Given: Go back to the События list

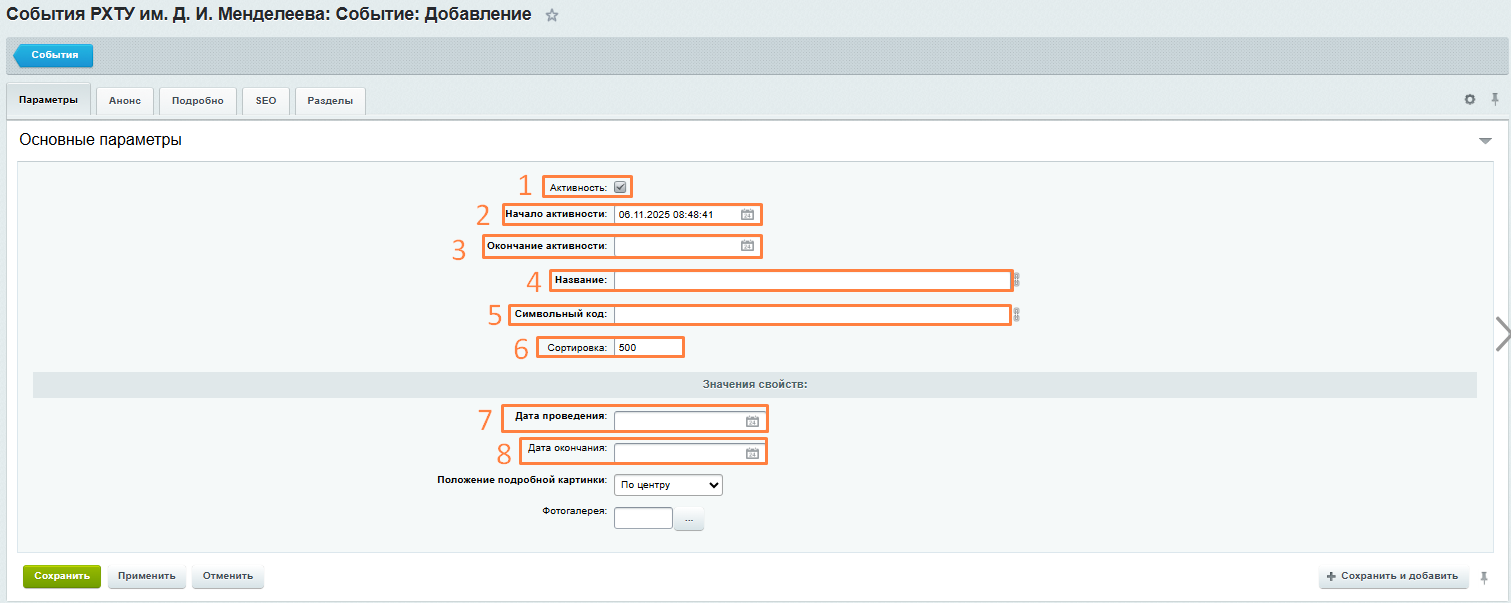Looking at the screenshot, I should 54,55.
